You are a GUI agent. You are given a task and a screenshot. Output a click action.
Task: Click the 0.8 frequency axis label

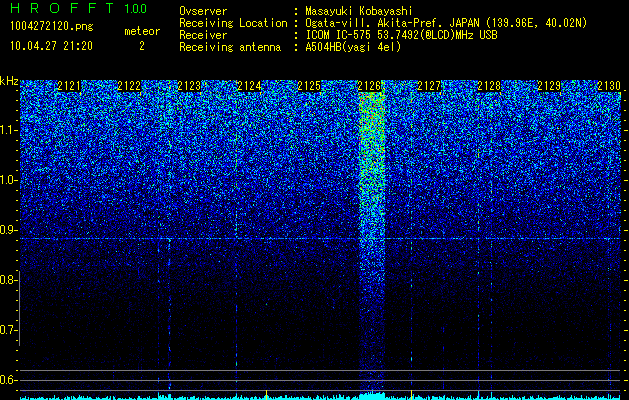tap(8, 280)
